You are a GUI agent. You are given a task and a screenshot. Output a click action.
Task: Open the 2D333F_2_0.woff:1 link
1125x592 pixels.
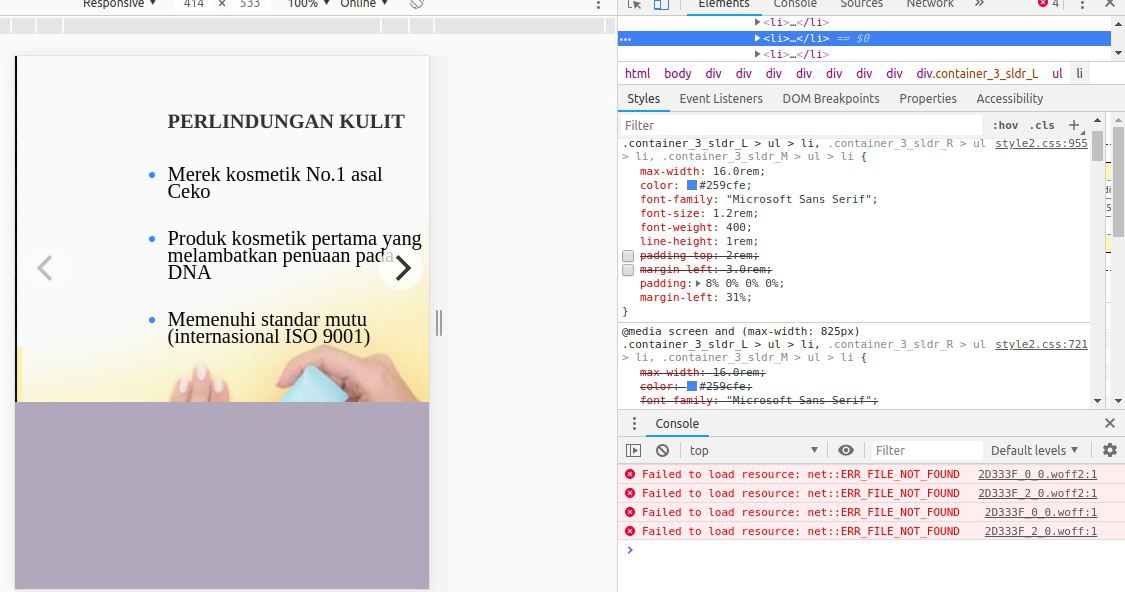(1040, 532)
